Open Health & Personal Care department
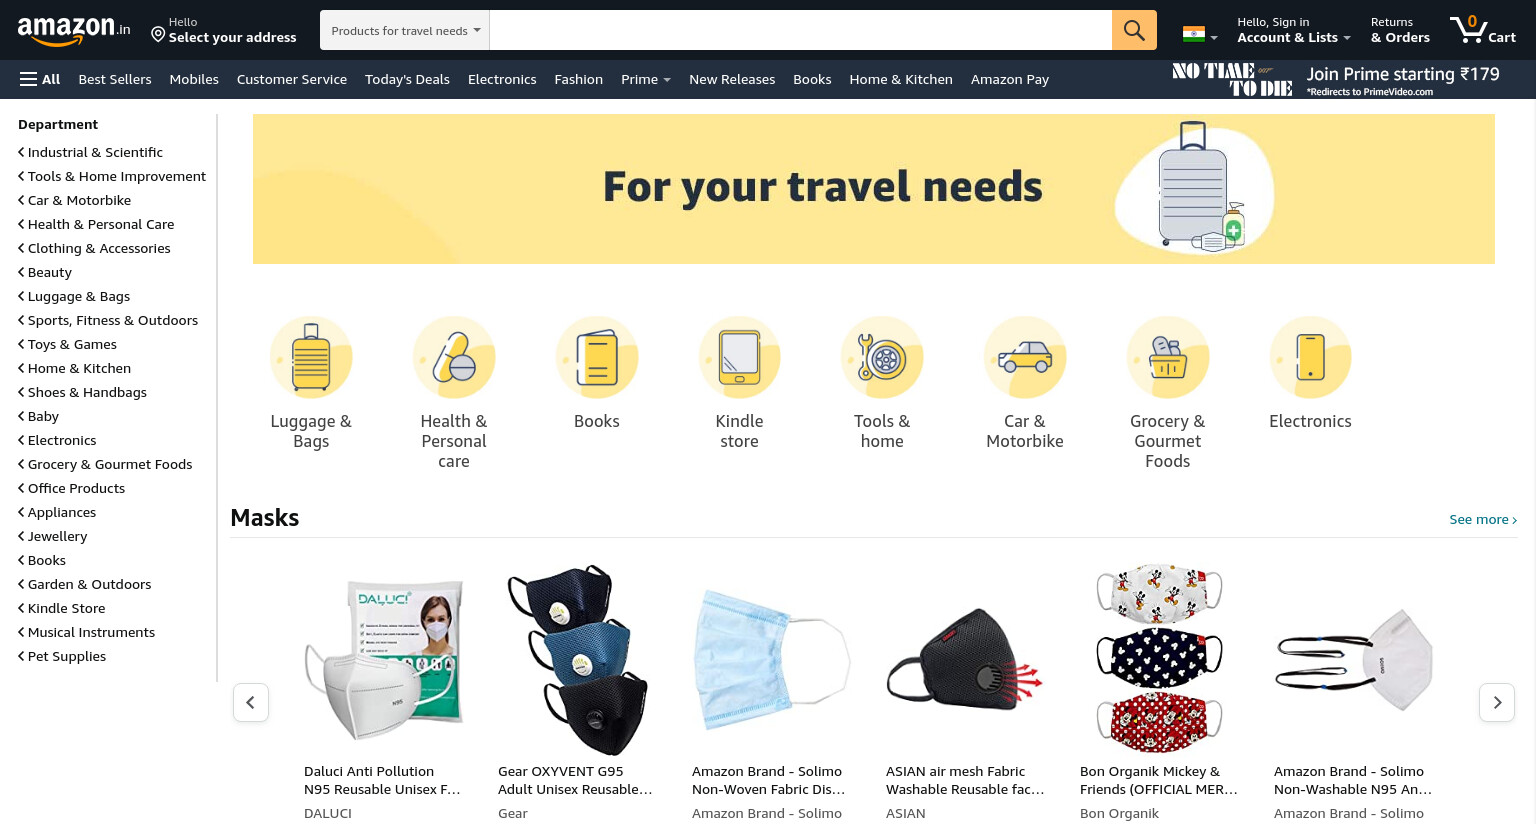The height and width of the screenshot is (824, 1536). tap(101, 224)
